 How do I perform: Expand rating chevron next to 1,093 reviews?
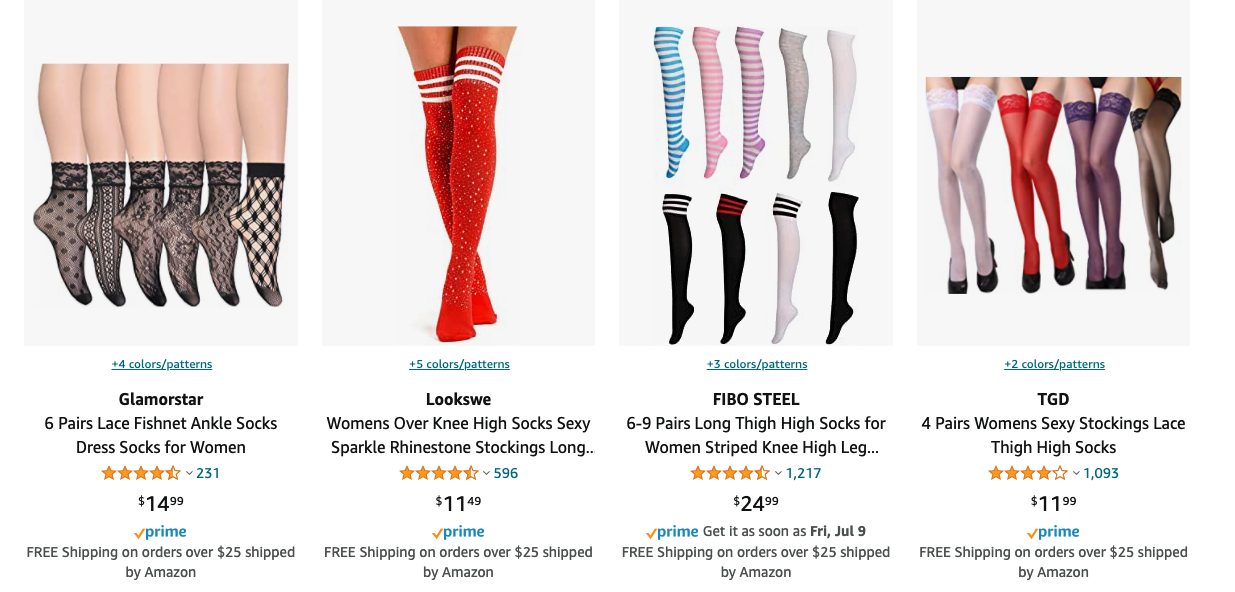point(1076,474)
